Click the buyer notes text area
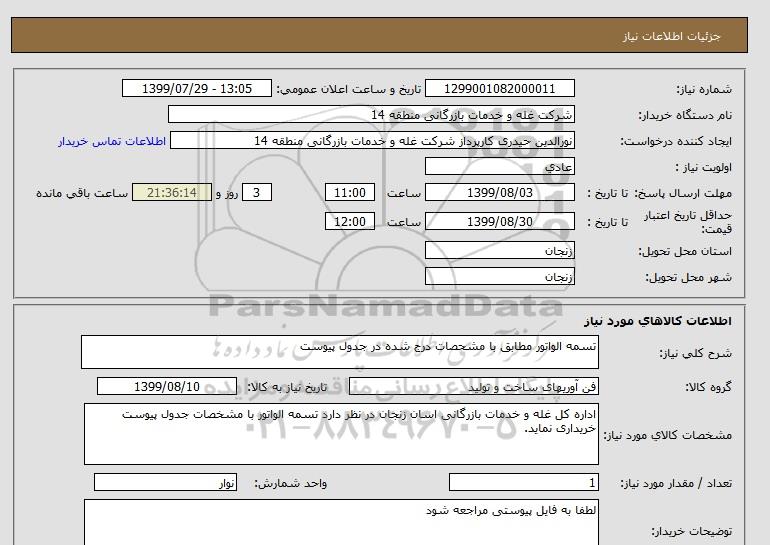This screenshot has height=545, width=770. (x=341, y=522)
